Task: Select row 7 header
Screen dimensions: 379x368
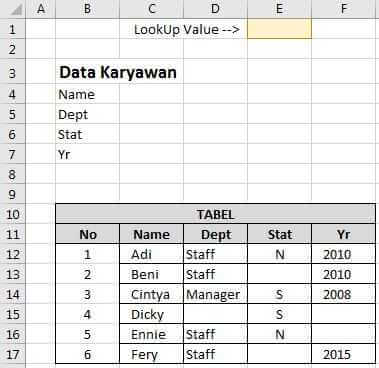Action: click(13, 154)
